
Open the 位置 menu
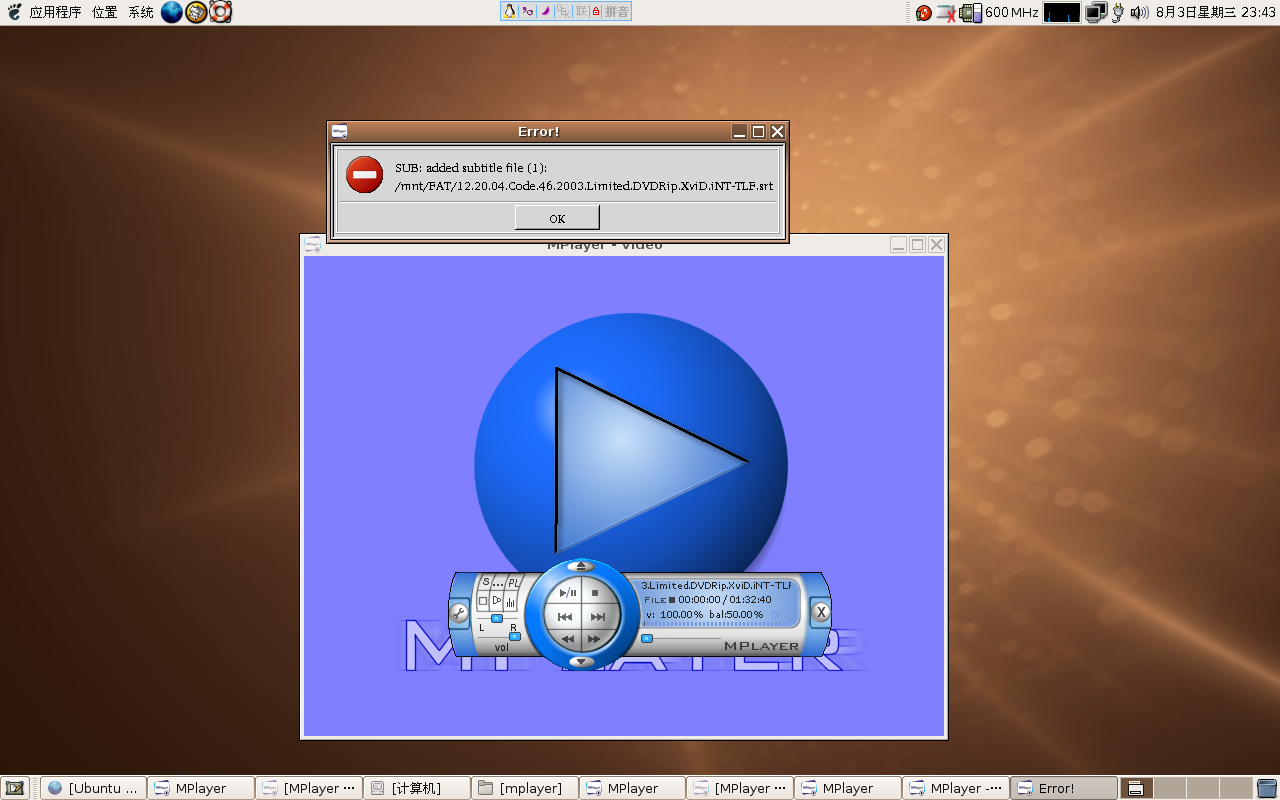[x=104, y=12]
